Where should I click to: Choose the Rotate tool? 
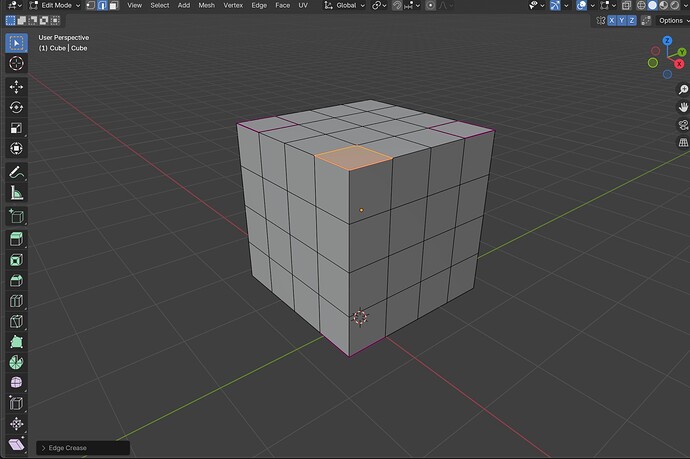16,107
